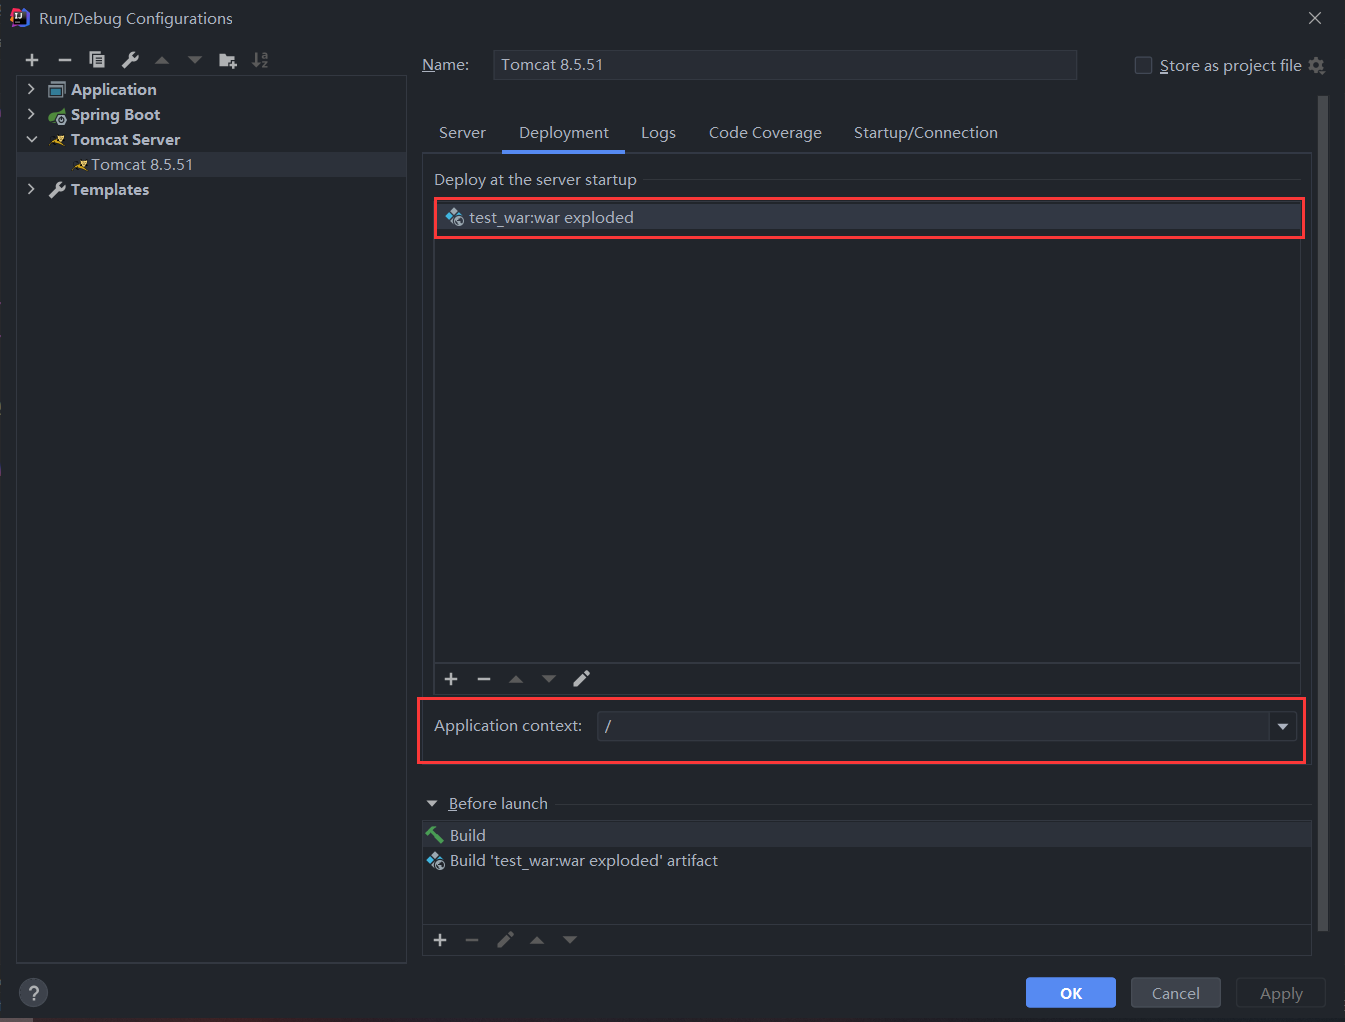Switch to the Server tab

pos(462,133)
